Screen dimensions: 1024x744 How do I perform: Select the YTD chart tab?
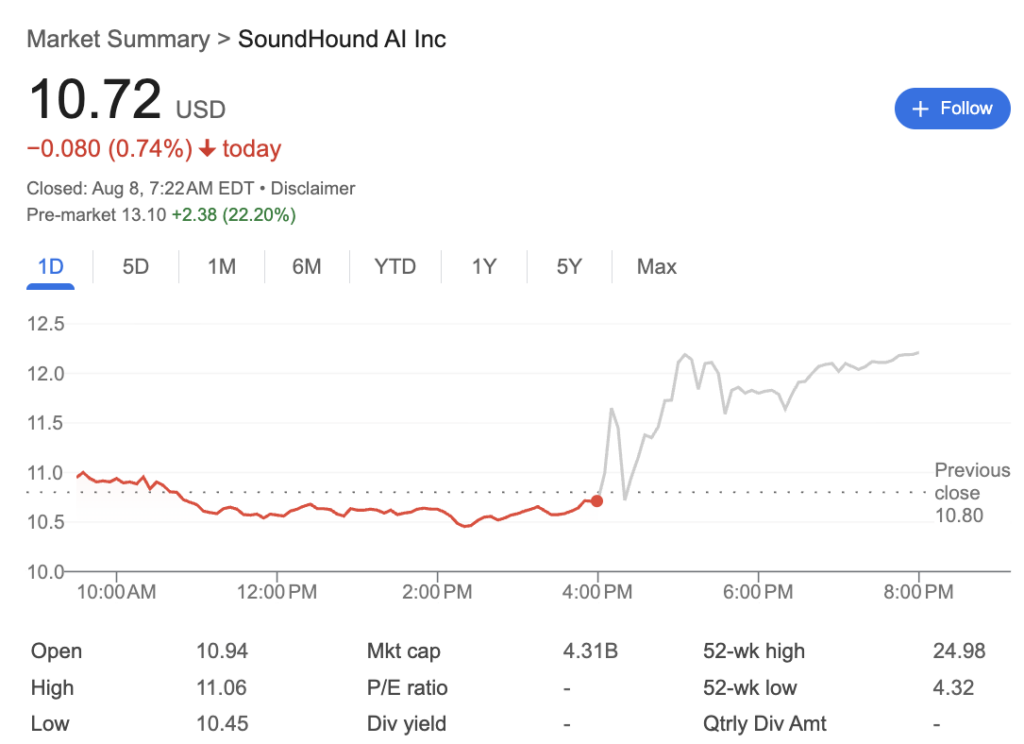395,267
